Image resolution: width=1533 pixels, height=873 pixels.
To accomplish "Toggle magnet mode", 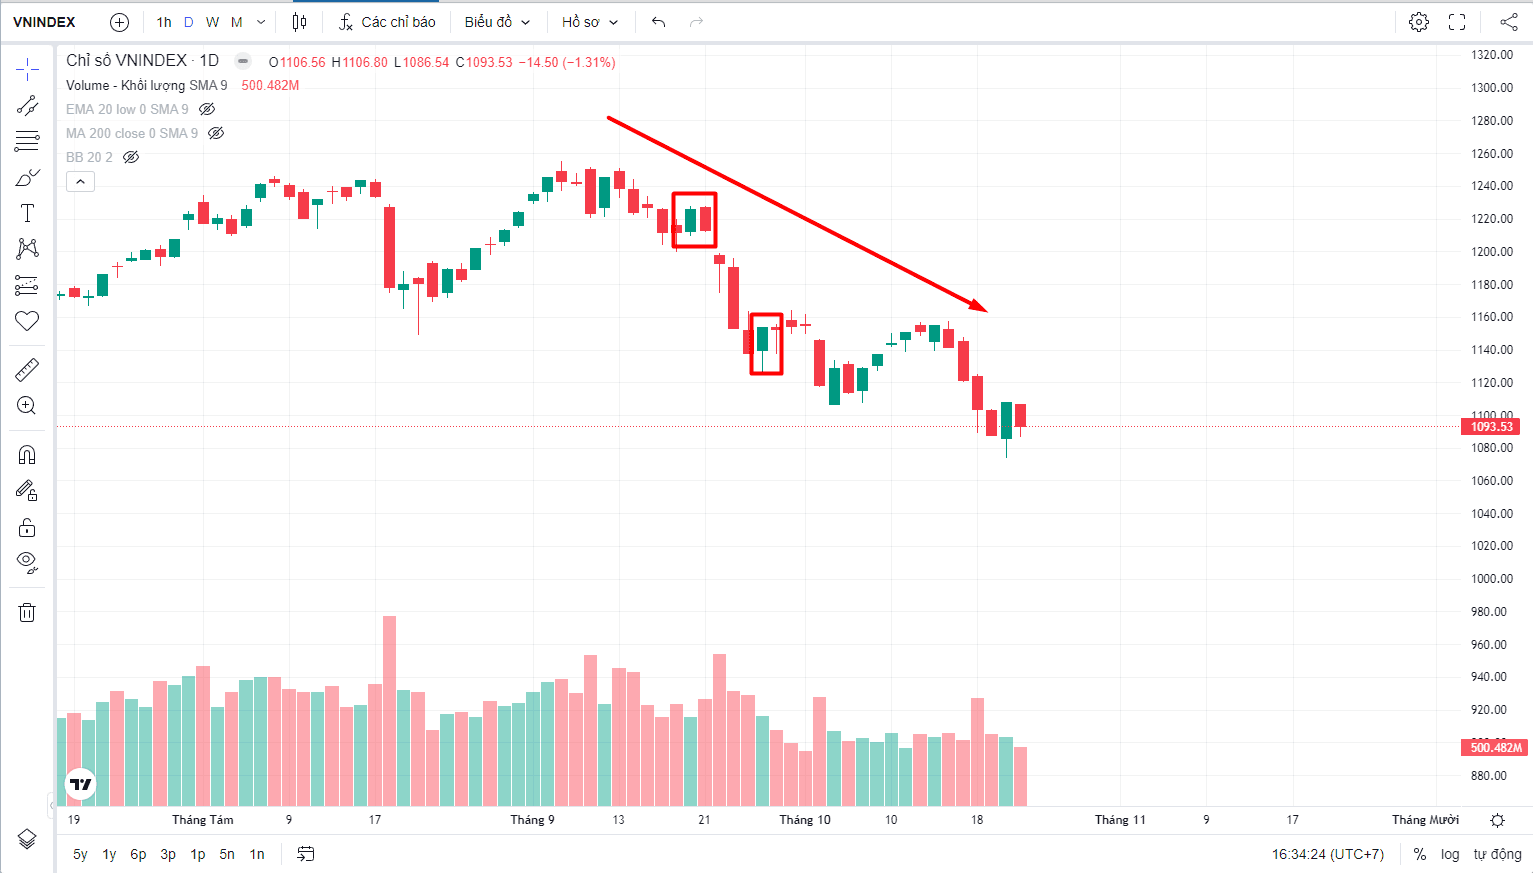I will [27, 455].
